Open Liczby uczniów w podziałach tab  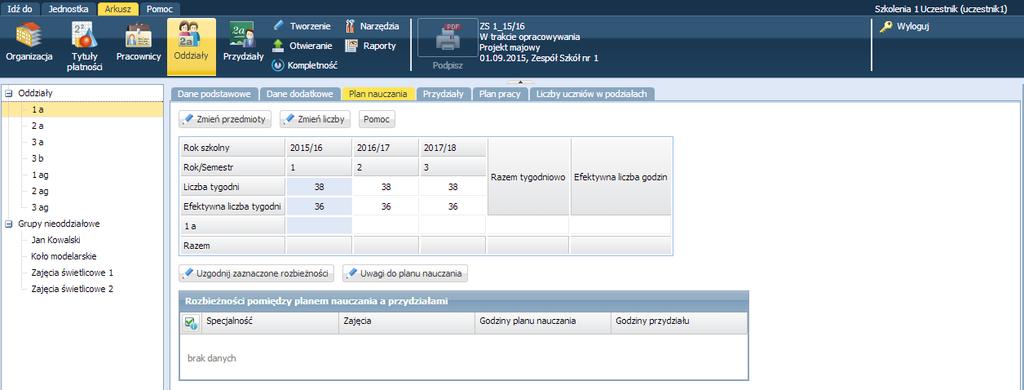[592, 94]
